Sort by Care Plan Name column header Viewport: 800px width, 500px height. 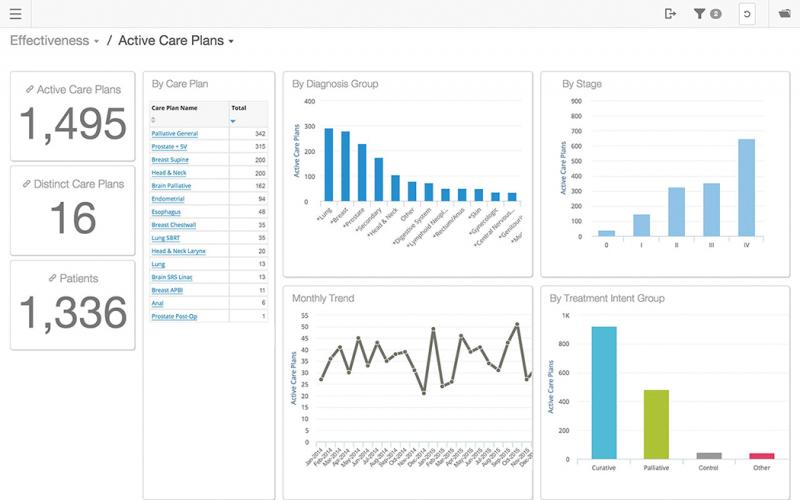pos(174,107)
